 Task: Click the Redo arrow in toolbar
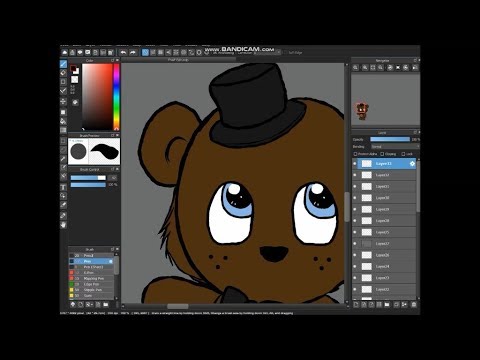tap(133, 52)
